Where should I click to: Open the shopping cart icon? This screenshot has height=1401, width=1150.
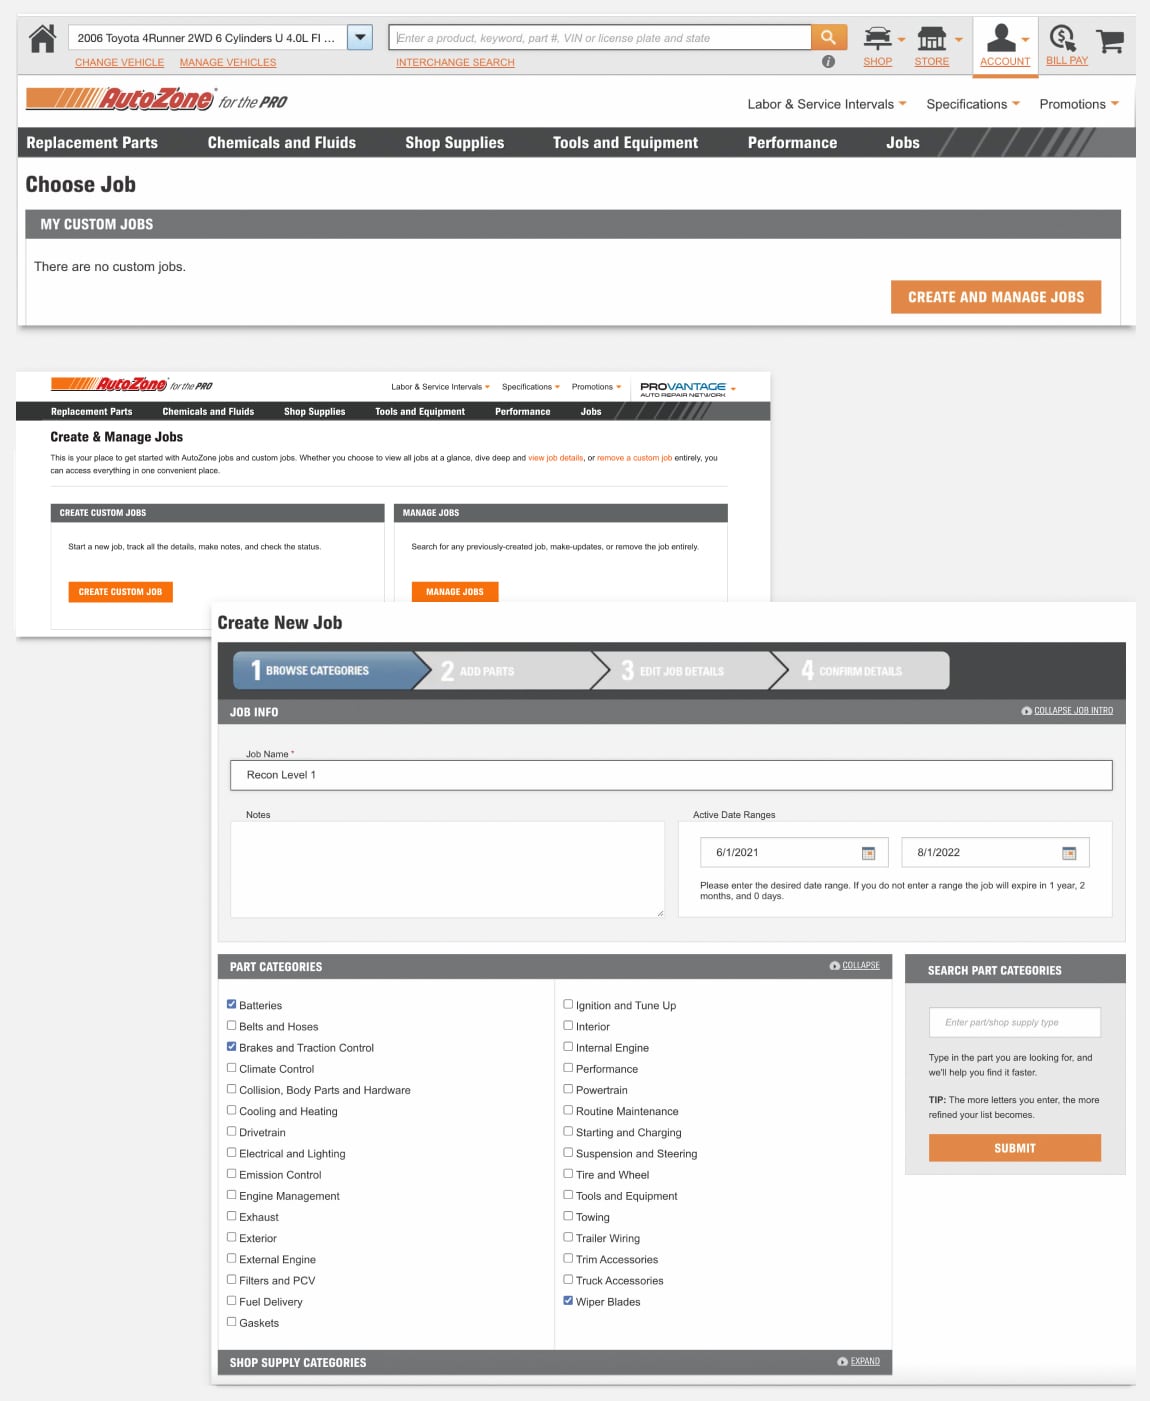click(x=1110, y=41)
